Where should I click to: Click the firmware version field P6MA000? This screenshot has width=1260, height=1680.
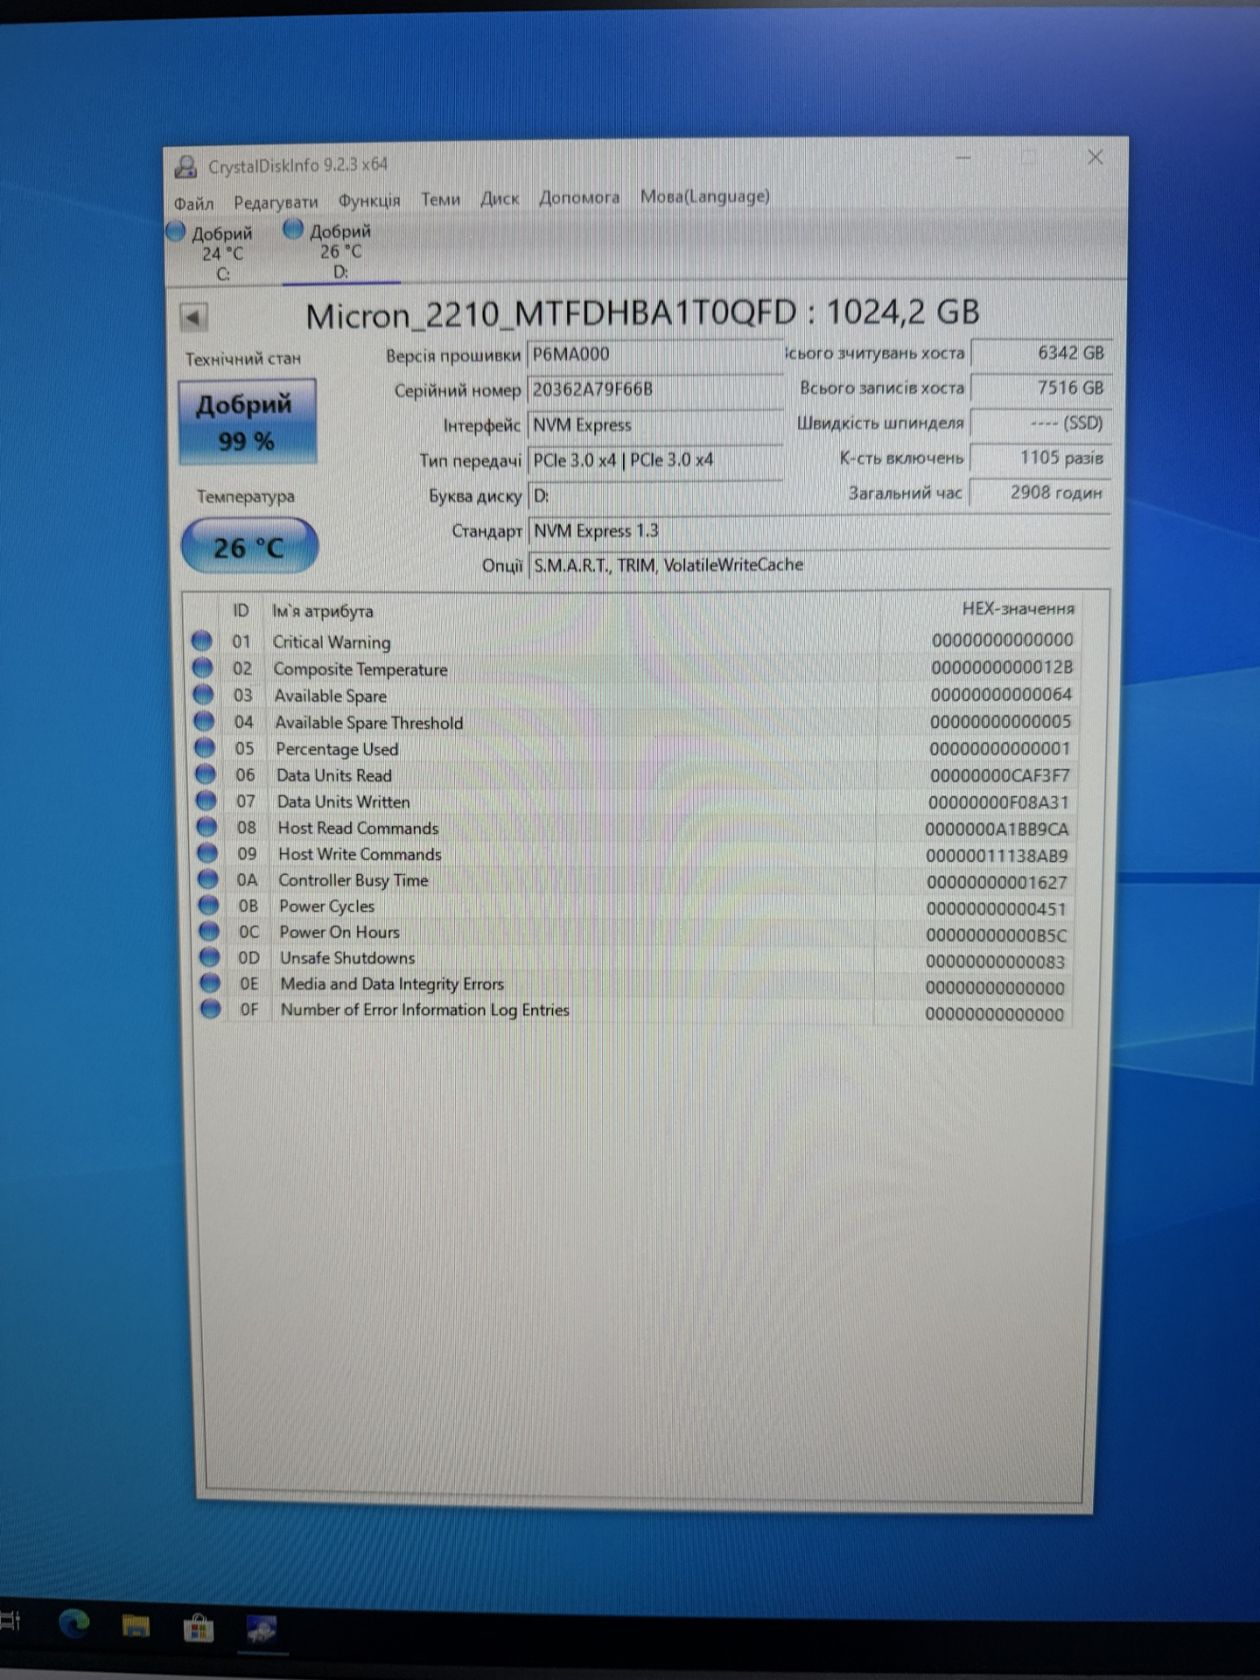pos(654,354)
